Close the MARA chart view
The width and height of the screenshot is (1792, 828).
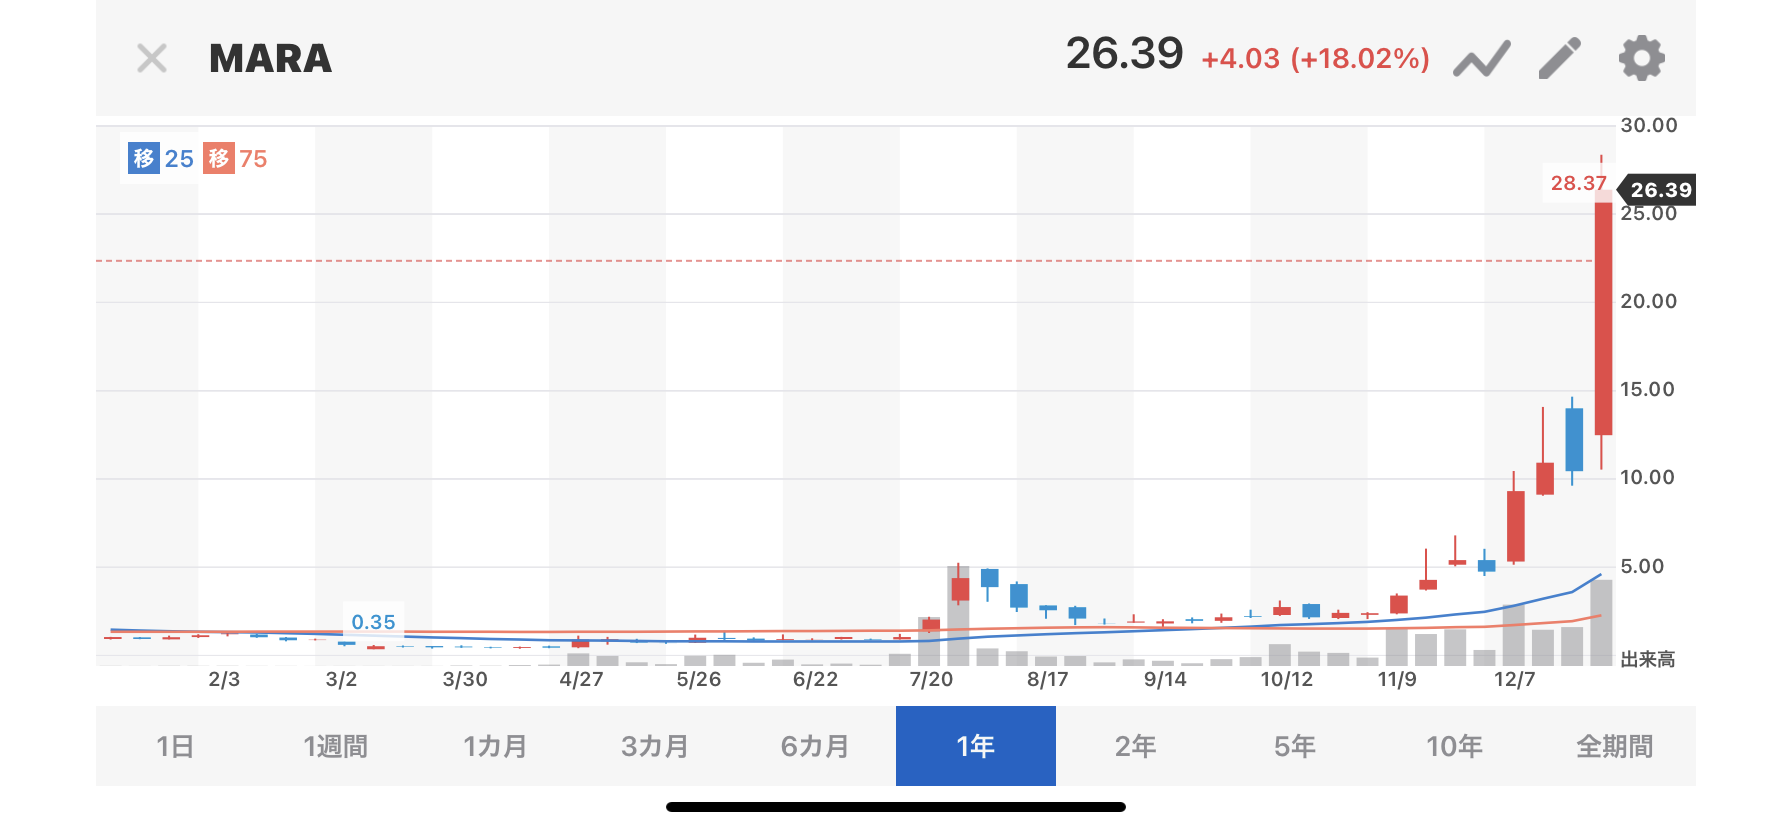152,58
